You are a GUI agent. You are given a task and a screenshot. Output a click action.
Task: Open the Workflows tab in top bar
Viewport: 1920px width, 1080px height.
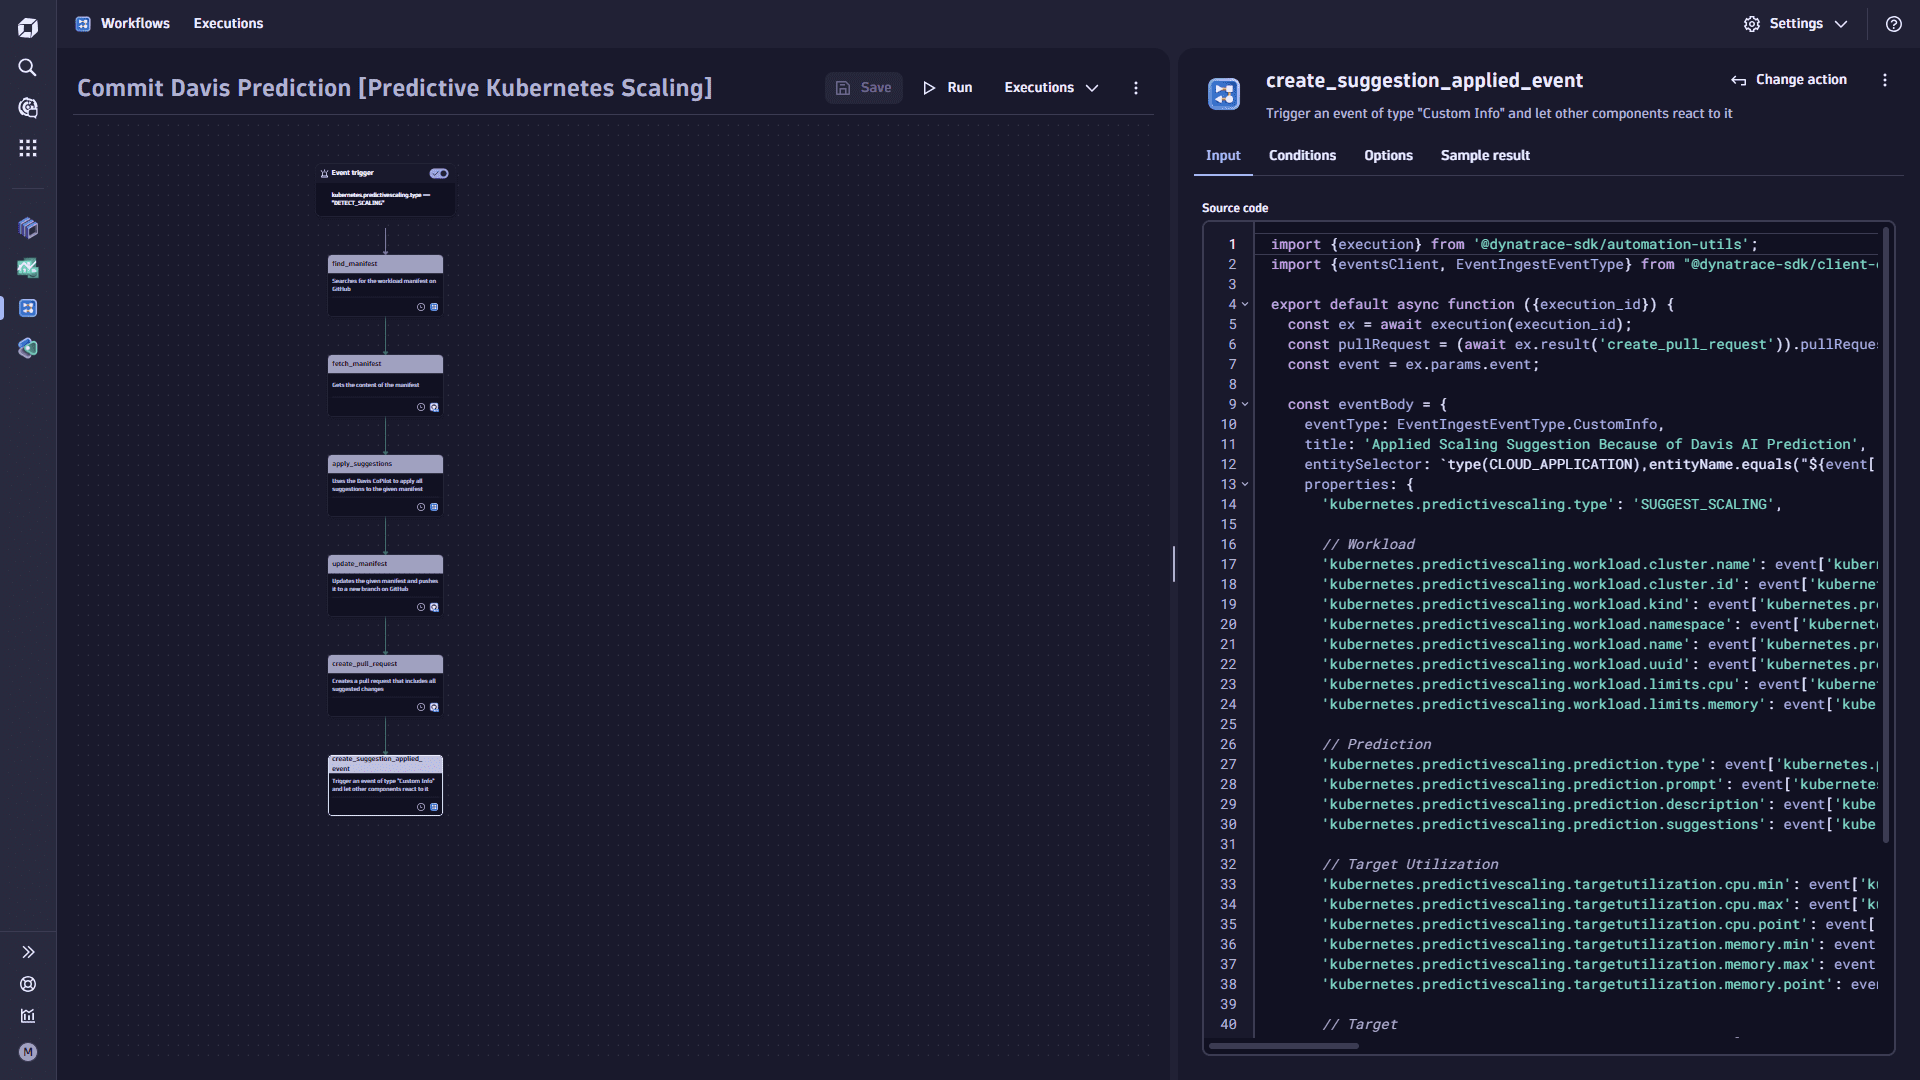[x=135, y=23]
